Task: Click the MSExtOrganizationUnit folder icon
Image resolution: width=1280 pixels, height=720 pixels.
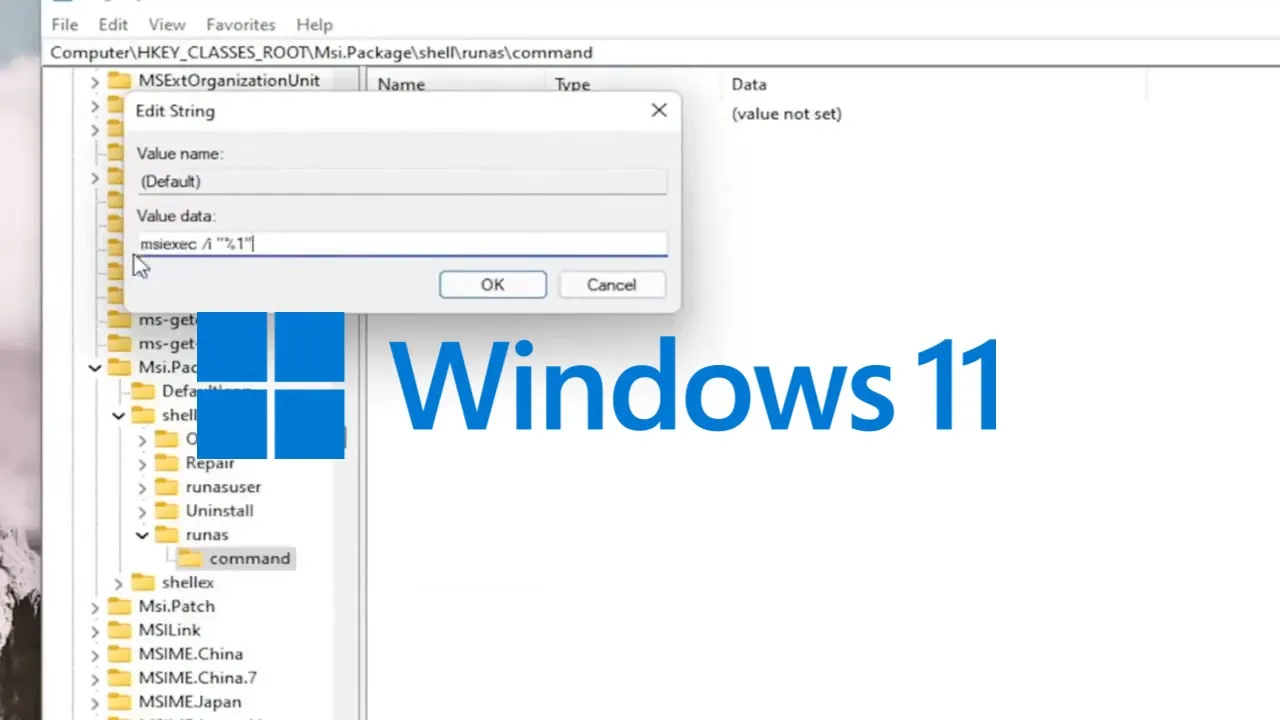Action: tap(120, 81)
